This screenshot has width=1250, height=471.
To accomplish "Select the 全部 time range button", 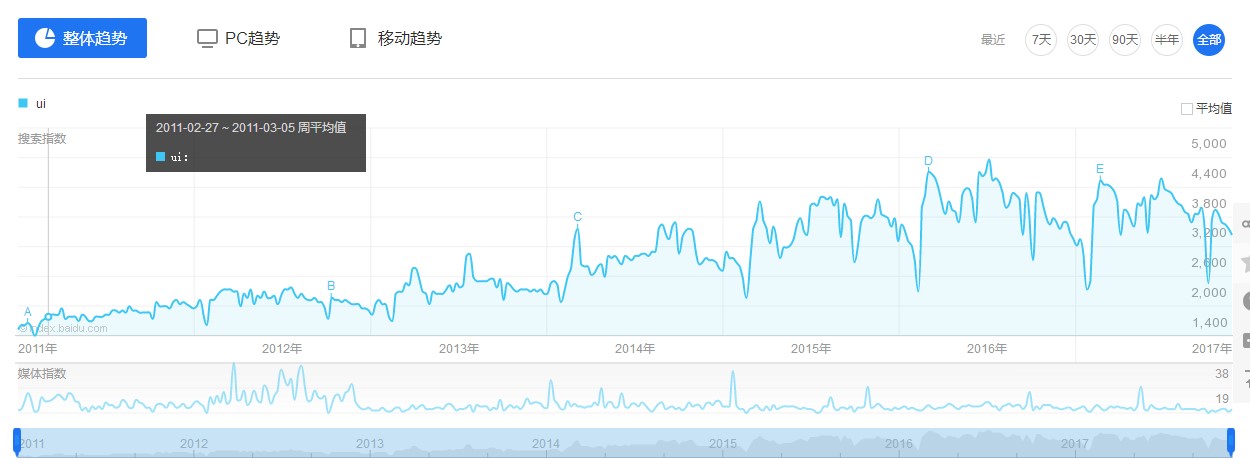I will [1209, 40].
